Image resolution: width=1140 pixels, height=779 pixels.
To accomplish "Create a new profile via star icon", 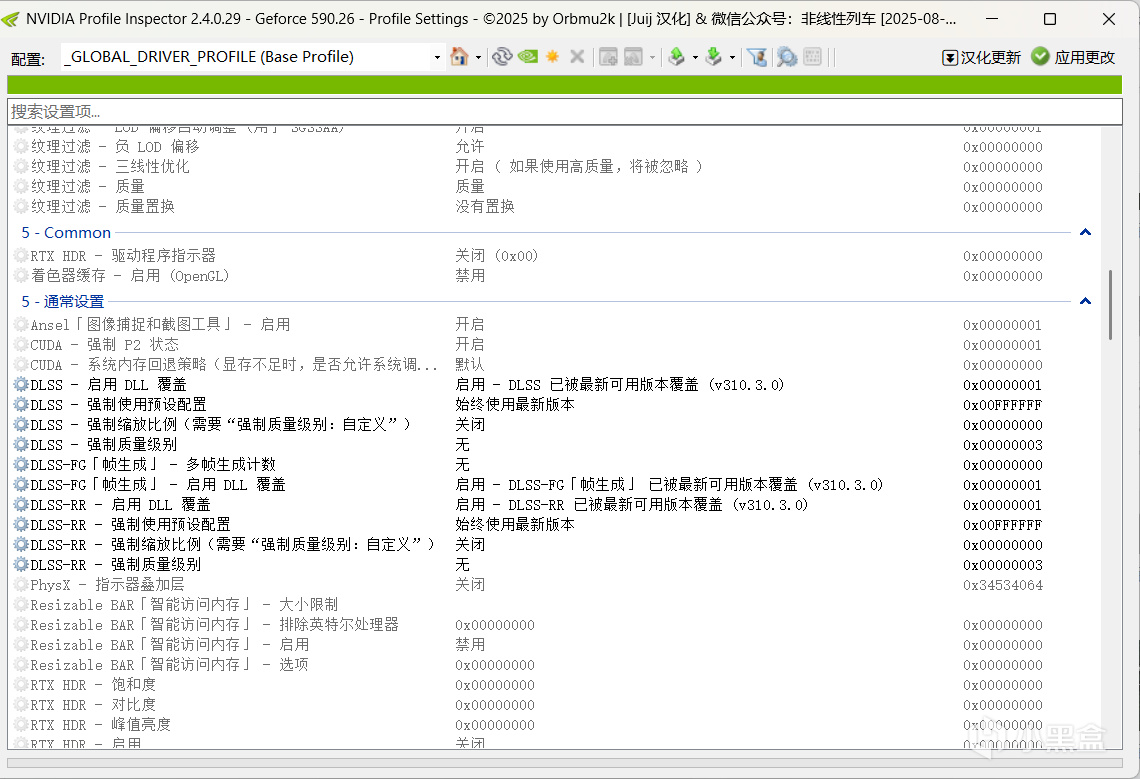I will 553,56.
